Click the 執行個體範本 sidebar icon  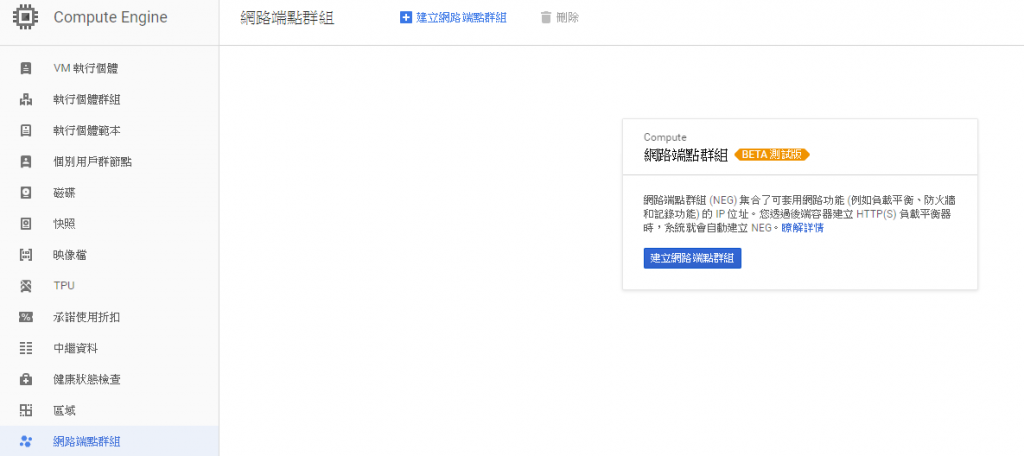(x=25, y=130)
